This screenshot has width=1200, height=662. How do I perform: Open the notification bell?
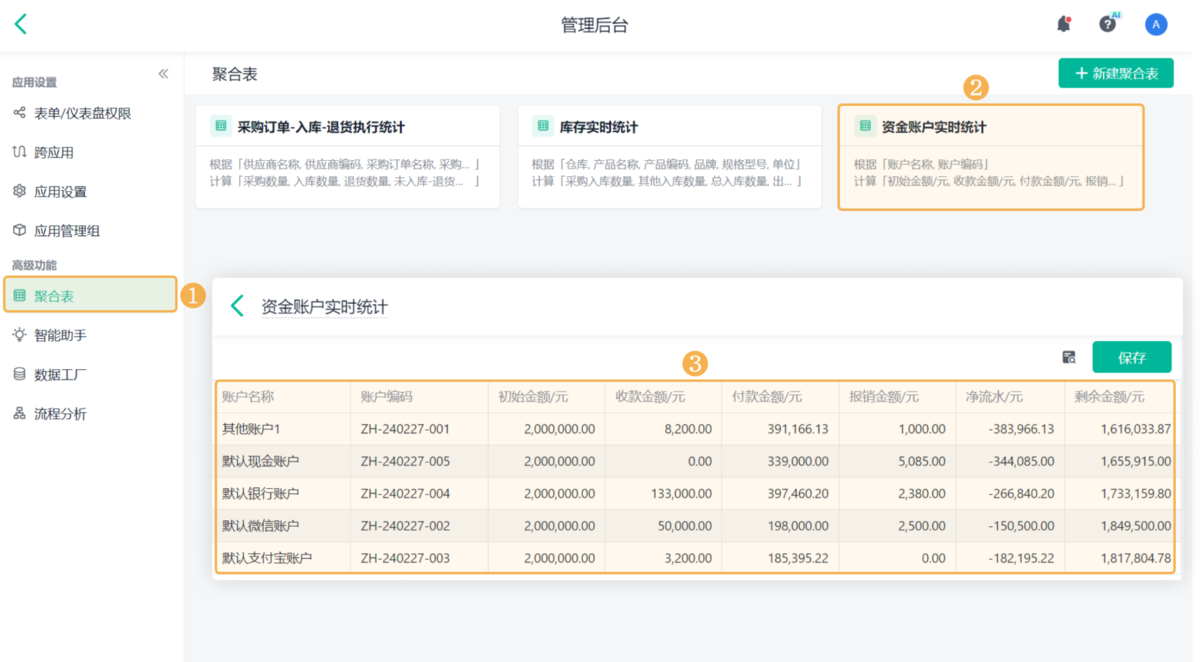click(x=1063, y=25)
